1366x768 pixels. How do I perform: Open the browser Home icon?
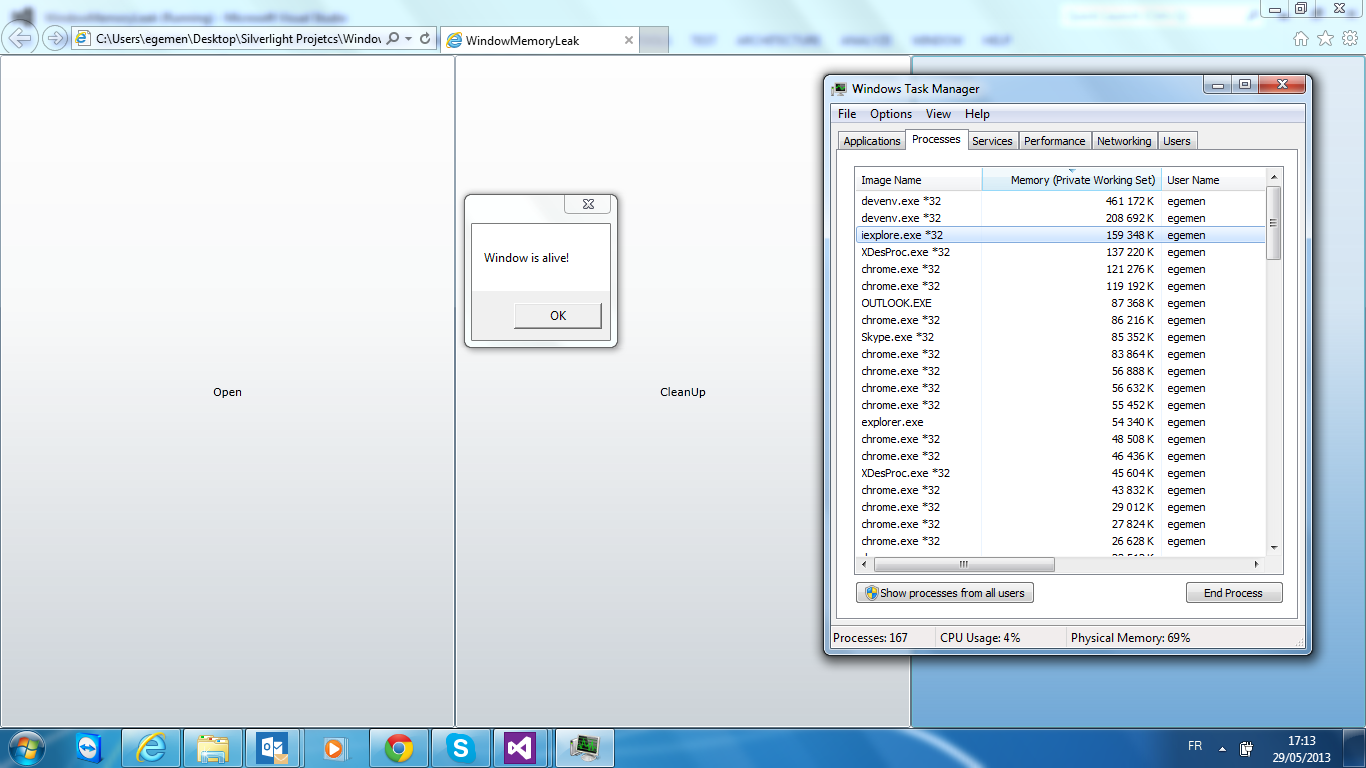pyautogui.click(x=1300, y=39)
